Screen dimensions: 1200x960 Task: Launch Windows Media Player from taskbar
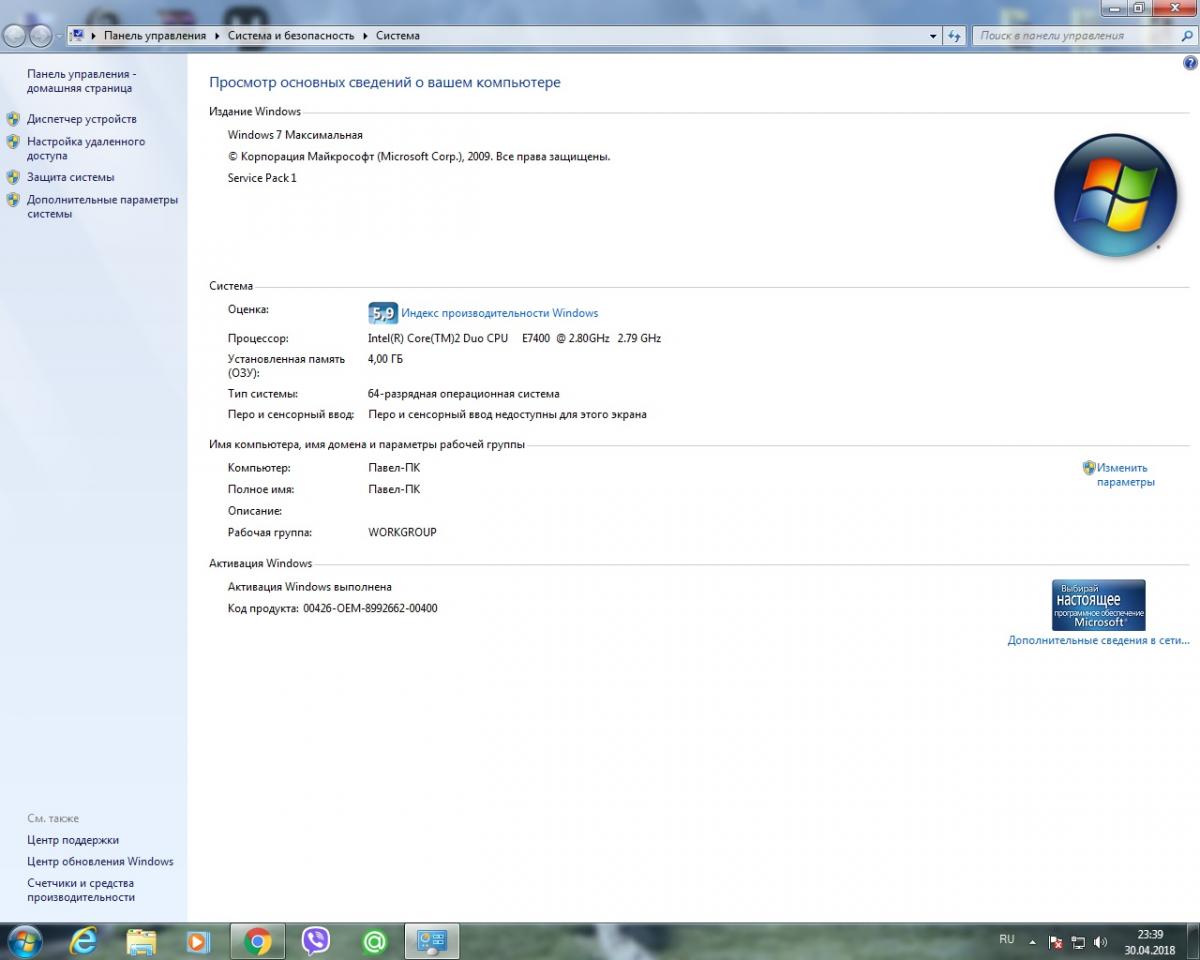coord(199,941)
